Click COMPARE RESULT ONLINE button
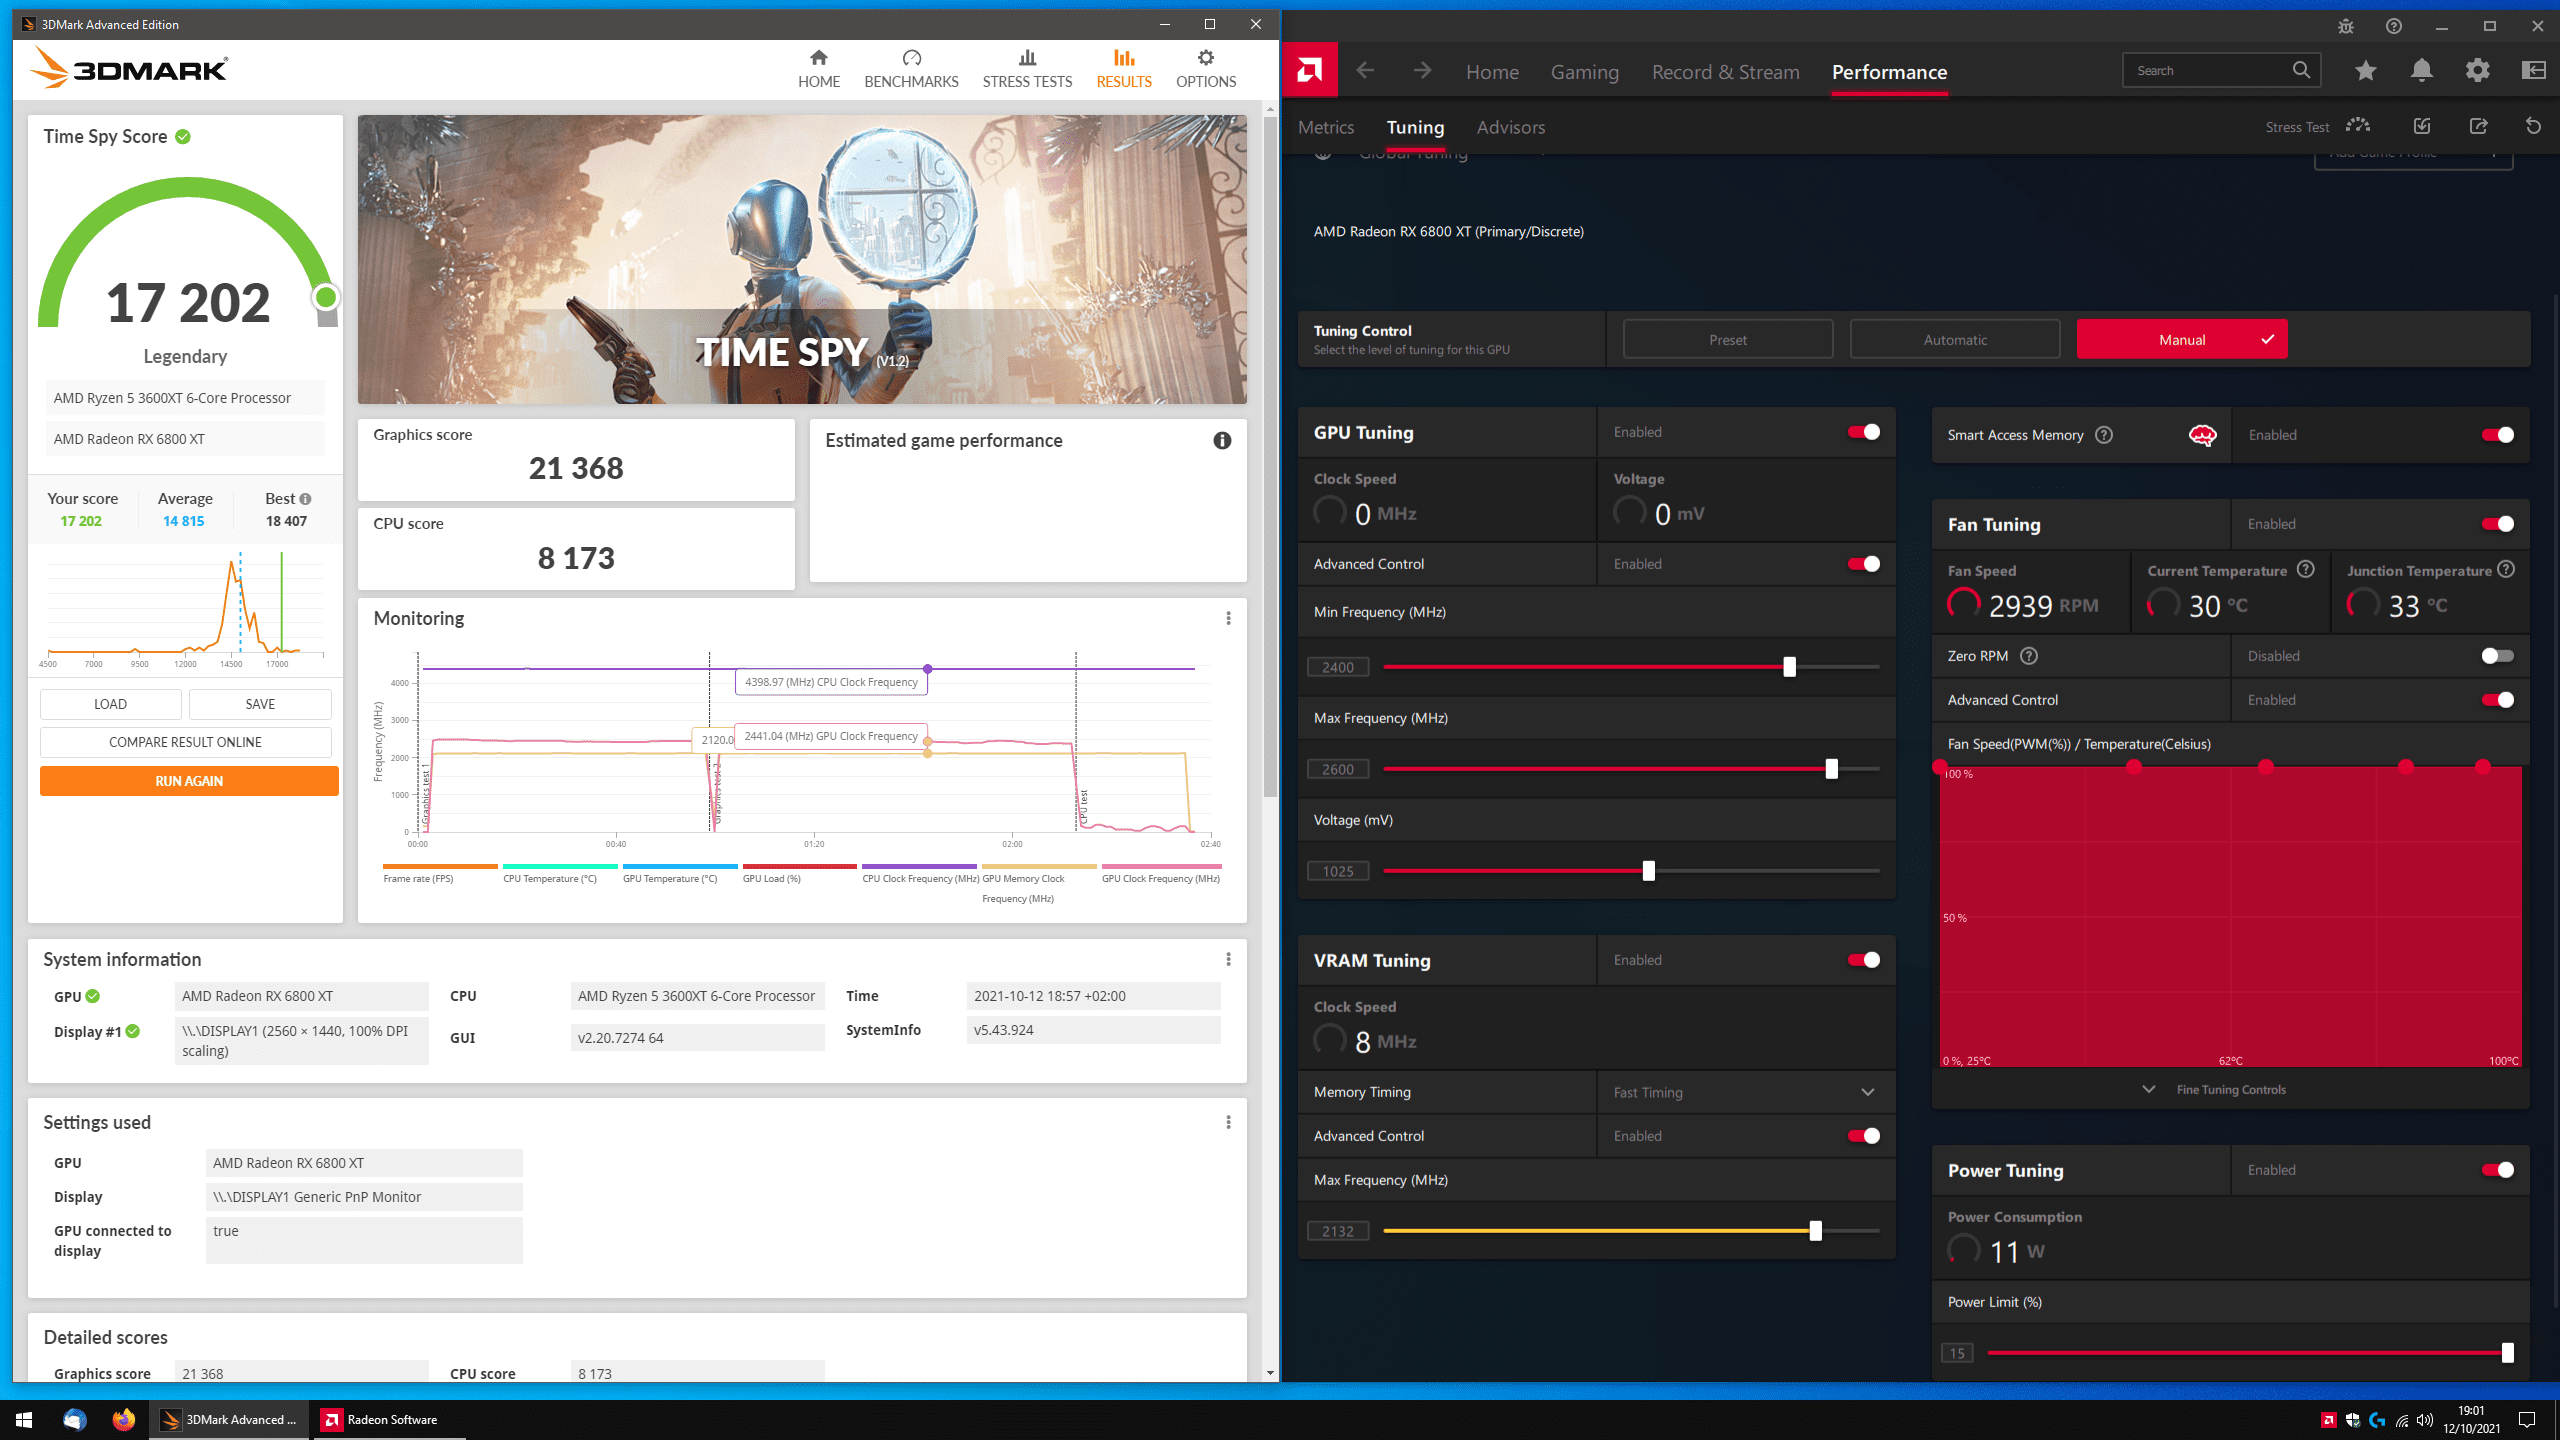 pos(185,742)
